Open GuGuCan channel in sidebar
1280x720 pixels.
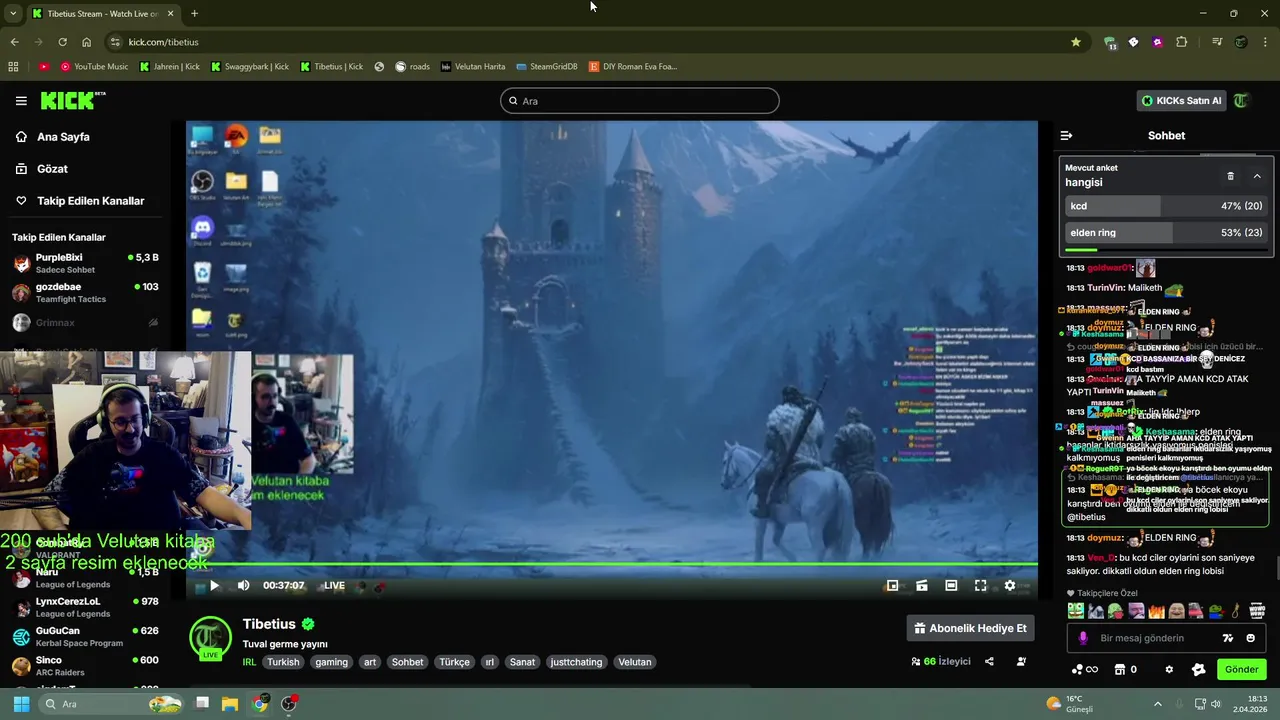click(x=86, y=637)
